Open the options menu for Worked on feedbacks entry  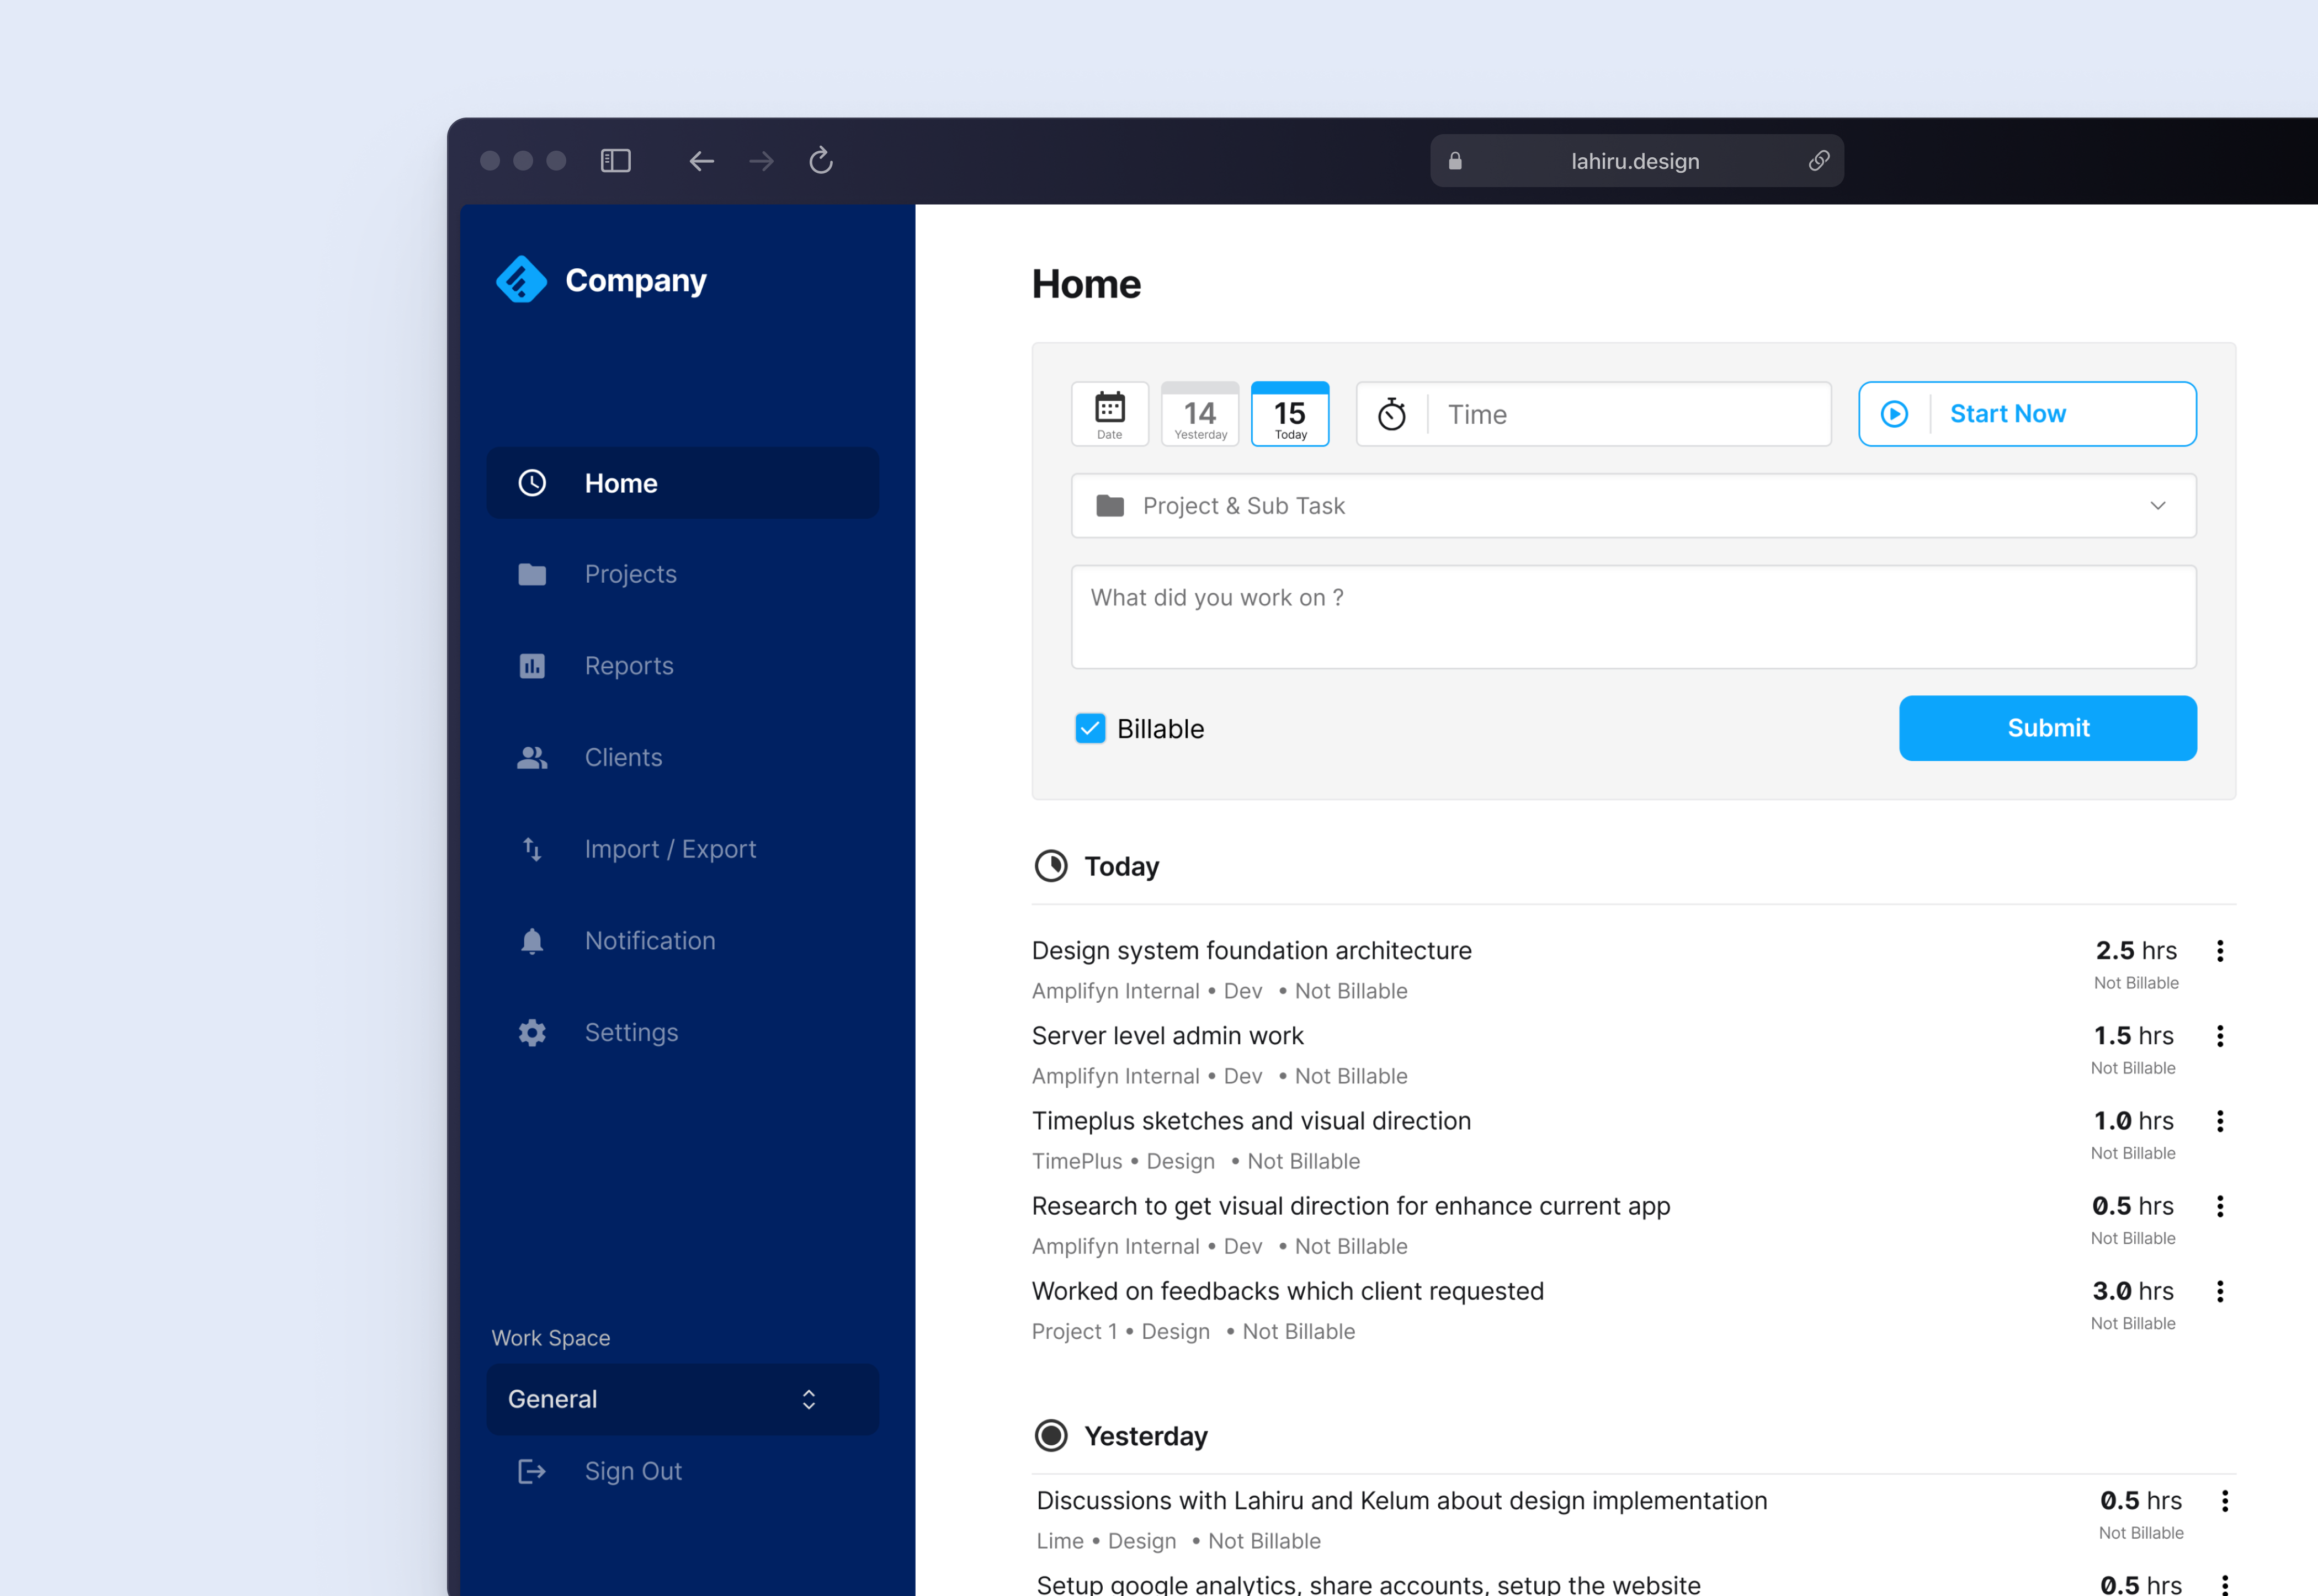pyautogui.click(x=2220, y=1291)
